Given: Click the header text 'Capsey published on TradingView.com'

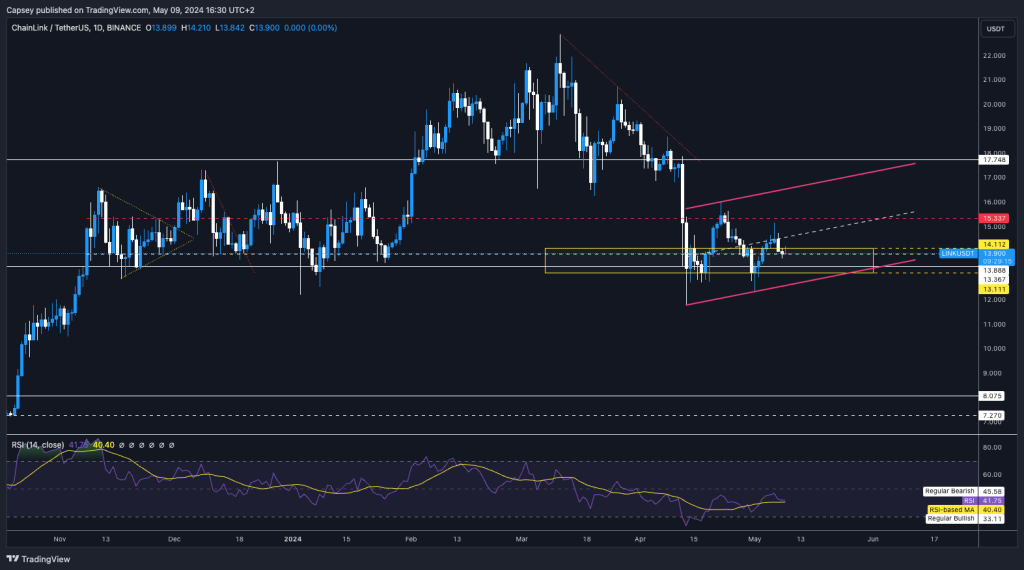Looking at the screenshot, I should (77, 10).
